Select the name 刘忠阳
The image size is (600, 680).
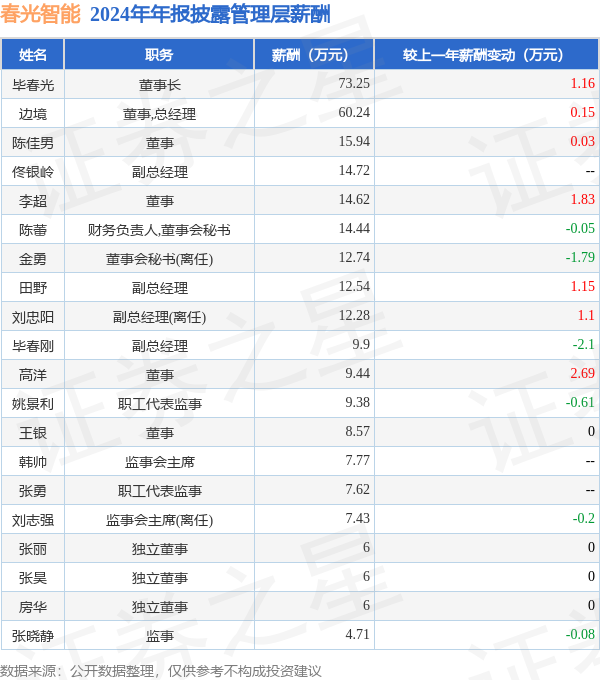point(33,317)
